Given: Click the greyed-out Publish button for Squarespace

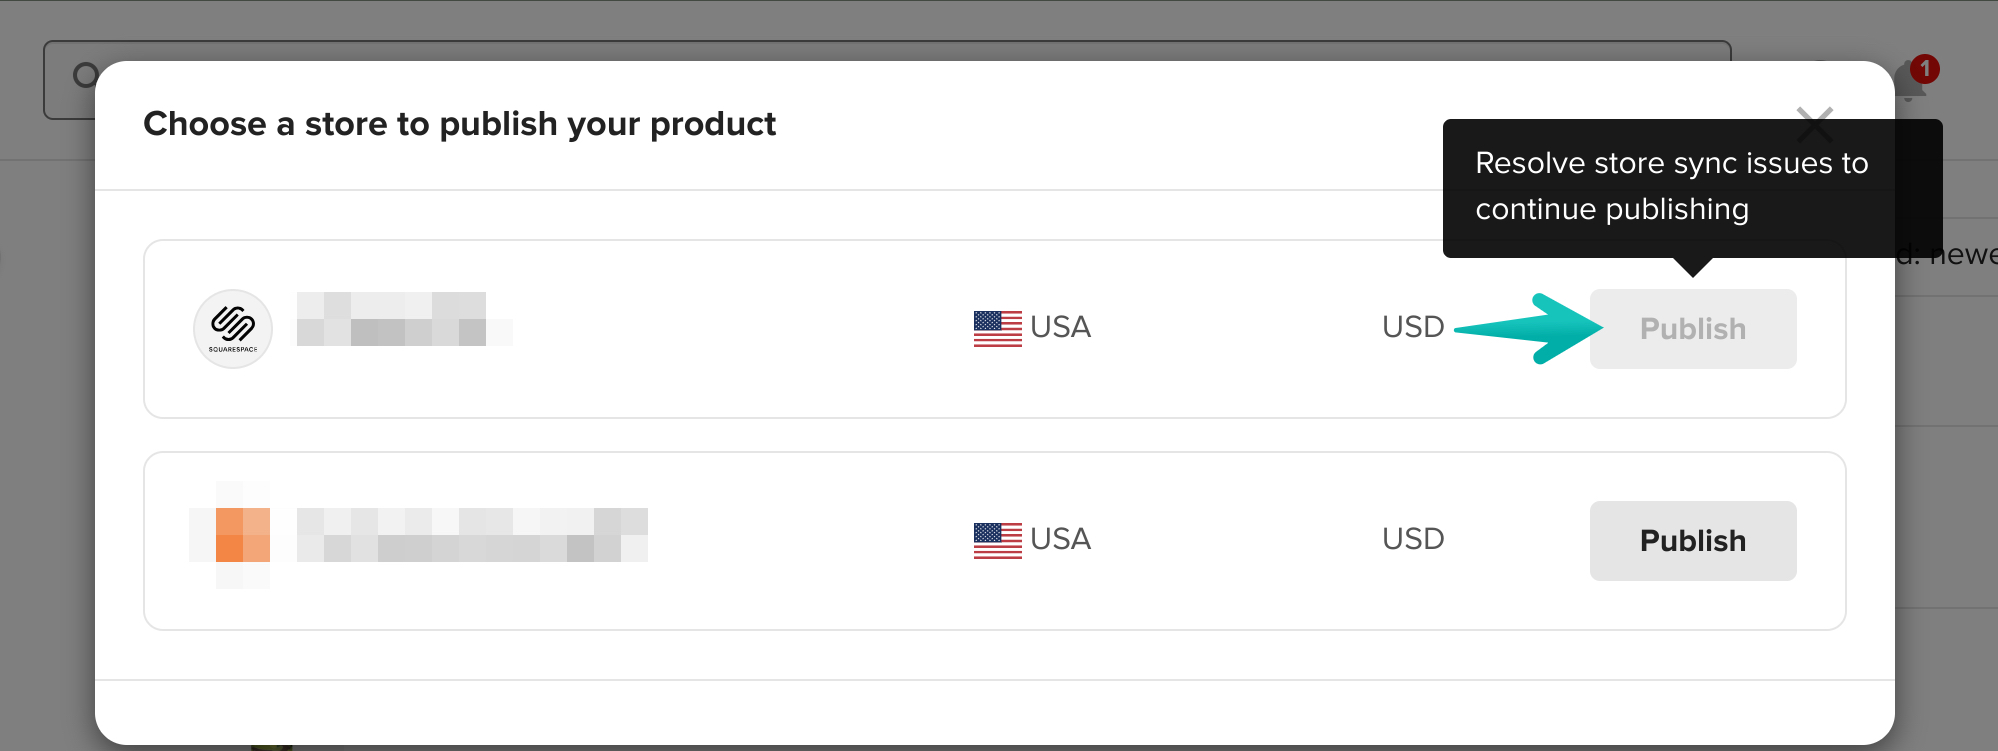Looking at the screenshot, I should pyautogui.click(x=1693, y=329).
